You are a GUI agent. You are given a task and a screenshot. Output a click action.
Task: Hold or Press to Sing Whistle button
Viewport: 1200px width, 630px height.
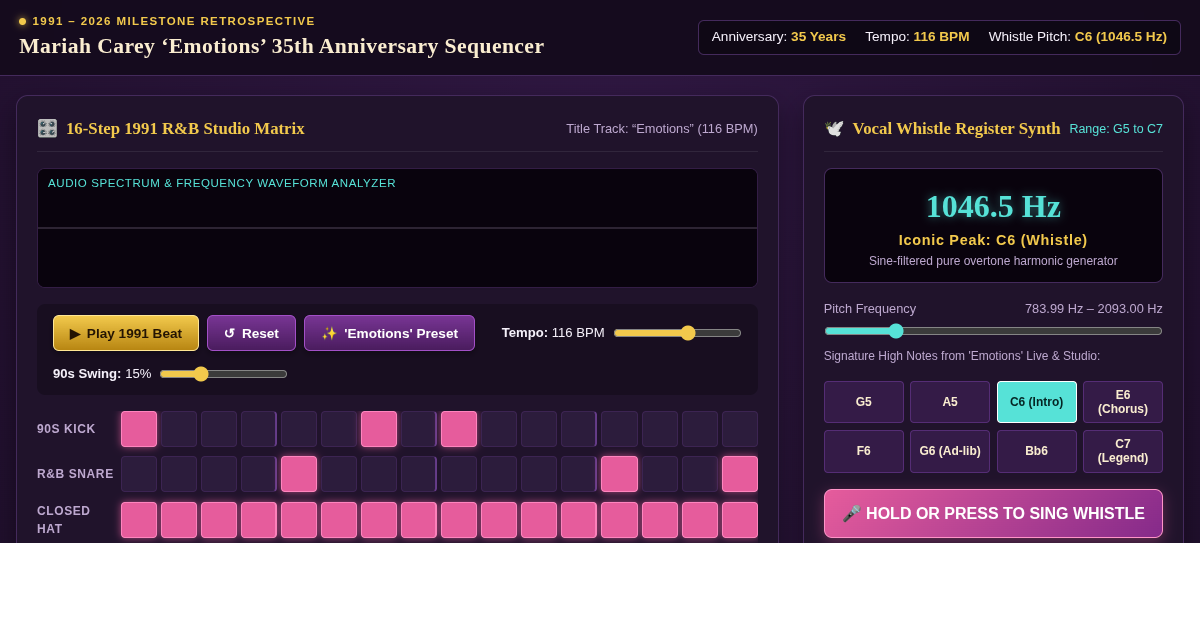tap(993, 513)
